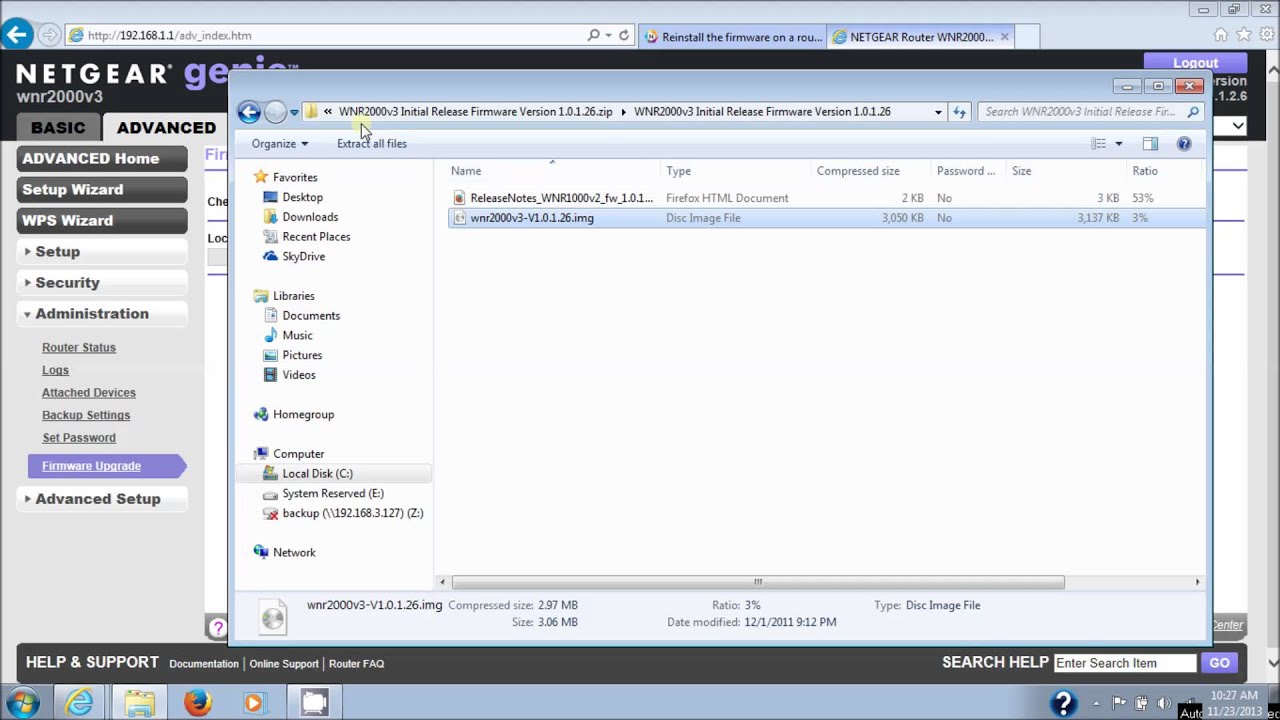Open the view options dropdown arrow
Screen dimensions: 1280x720
[x=1118, y=144]
